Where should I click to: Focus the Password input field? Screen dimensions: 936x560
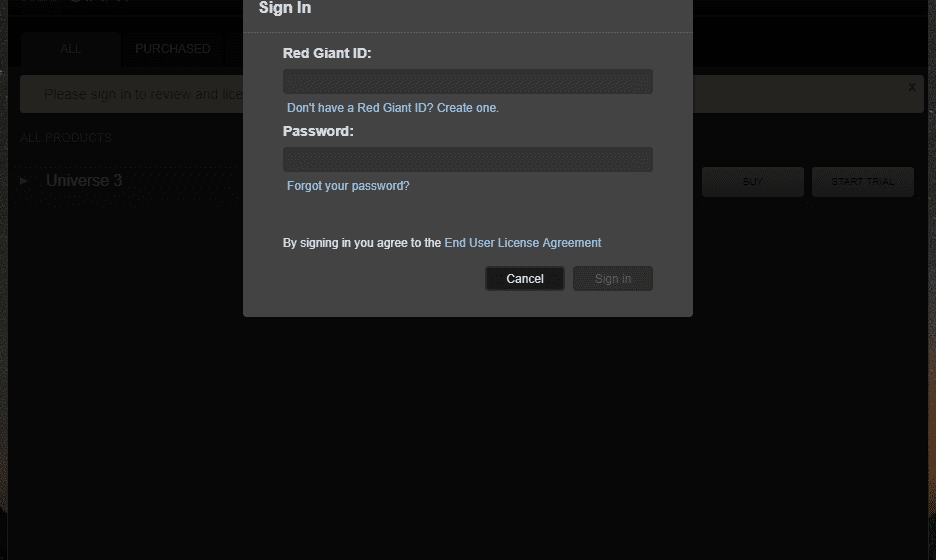[467, 159]
